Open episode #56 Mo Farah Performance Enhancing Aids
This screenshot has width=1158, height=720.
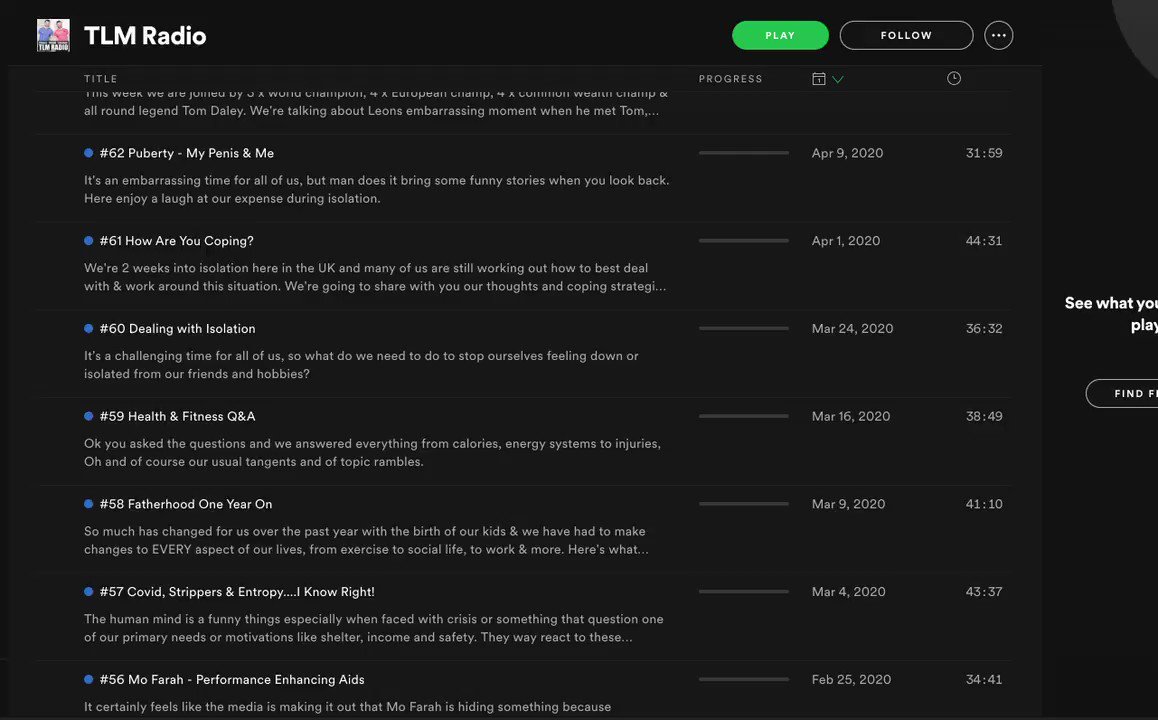232,679
